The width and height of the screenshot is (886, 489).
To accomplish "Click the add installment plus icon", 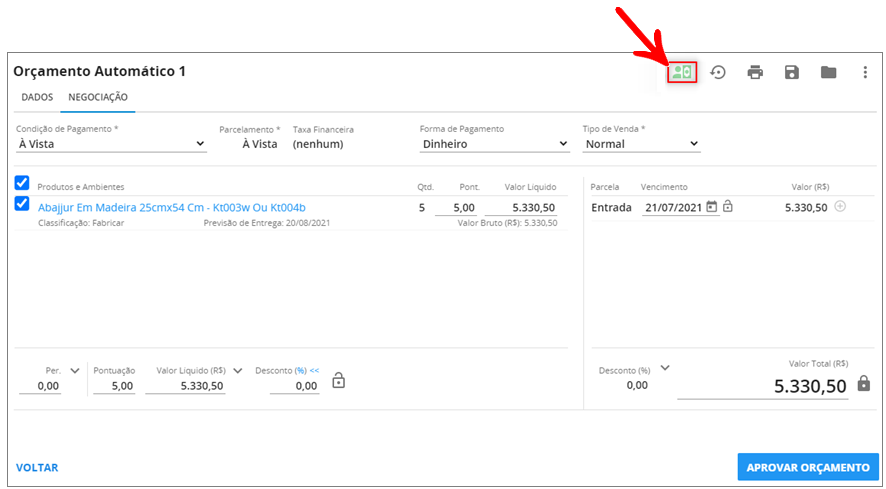I will (x=839, y=207).
